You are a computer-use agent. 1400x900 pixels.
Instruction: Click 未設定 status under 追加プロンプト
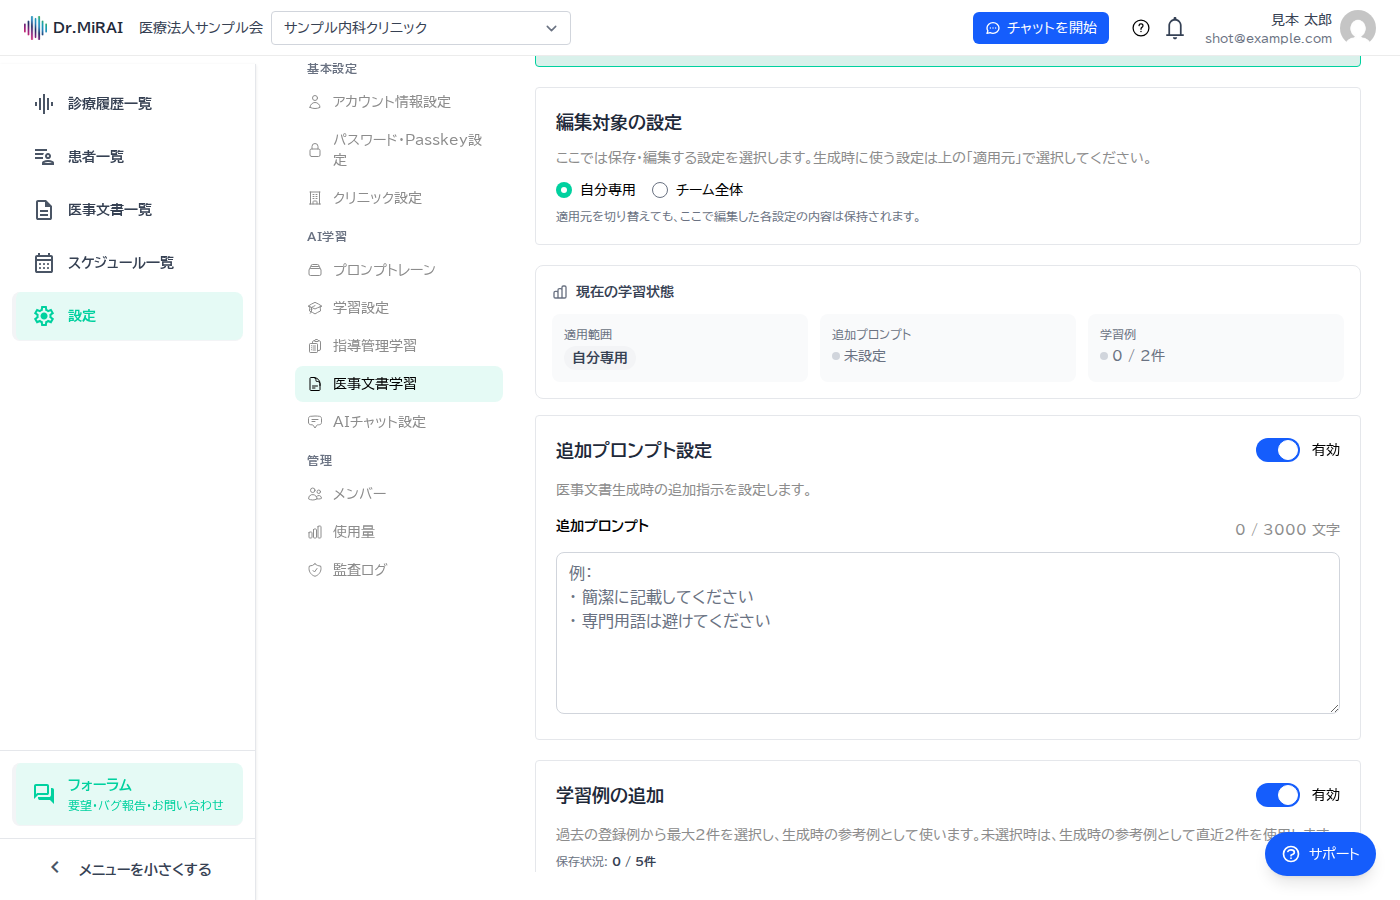(x=865, y=356)
